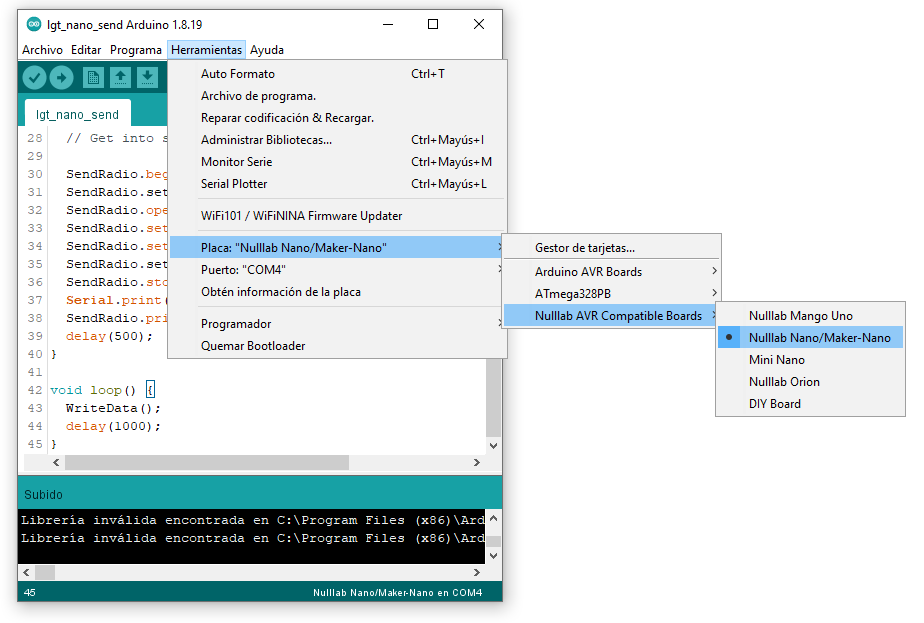Click the editor horizontal scrollbar thumb

207,463
